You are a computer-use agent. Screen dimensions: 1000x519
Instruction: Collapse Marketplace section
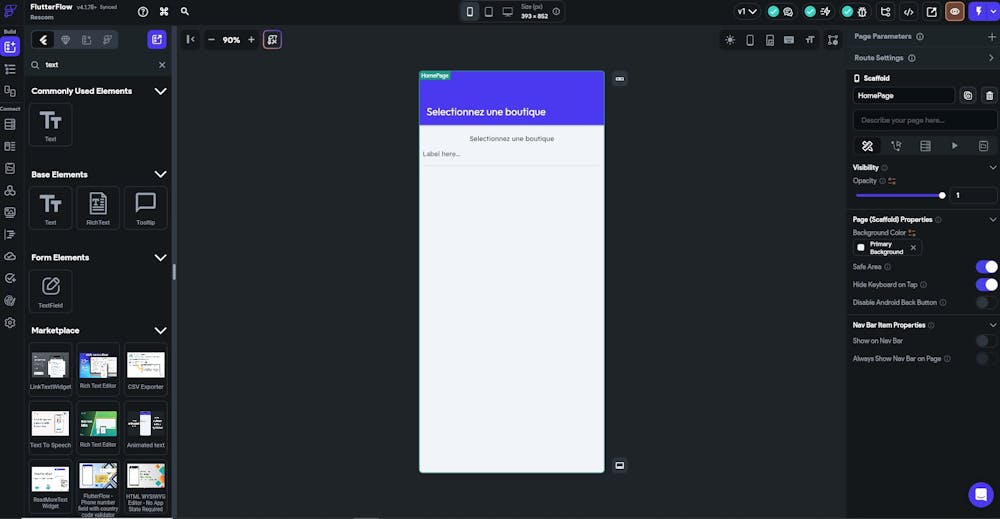[161, 330]
